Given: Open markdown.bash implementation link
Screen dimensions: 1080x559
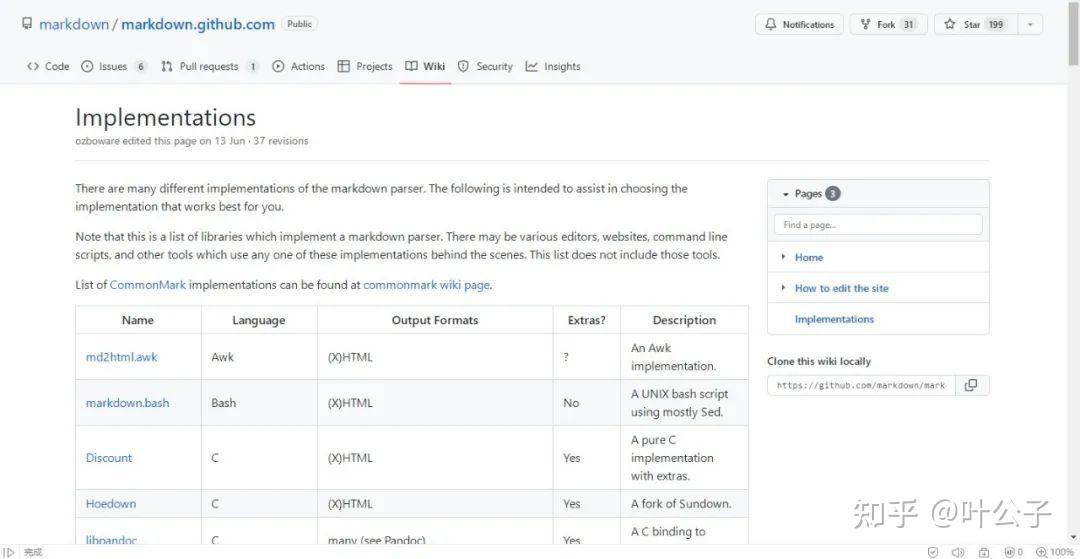Looking at the screenshot, I should point(127,403).
